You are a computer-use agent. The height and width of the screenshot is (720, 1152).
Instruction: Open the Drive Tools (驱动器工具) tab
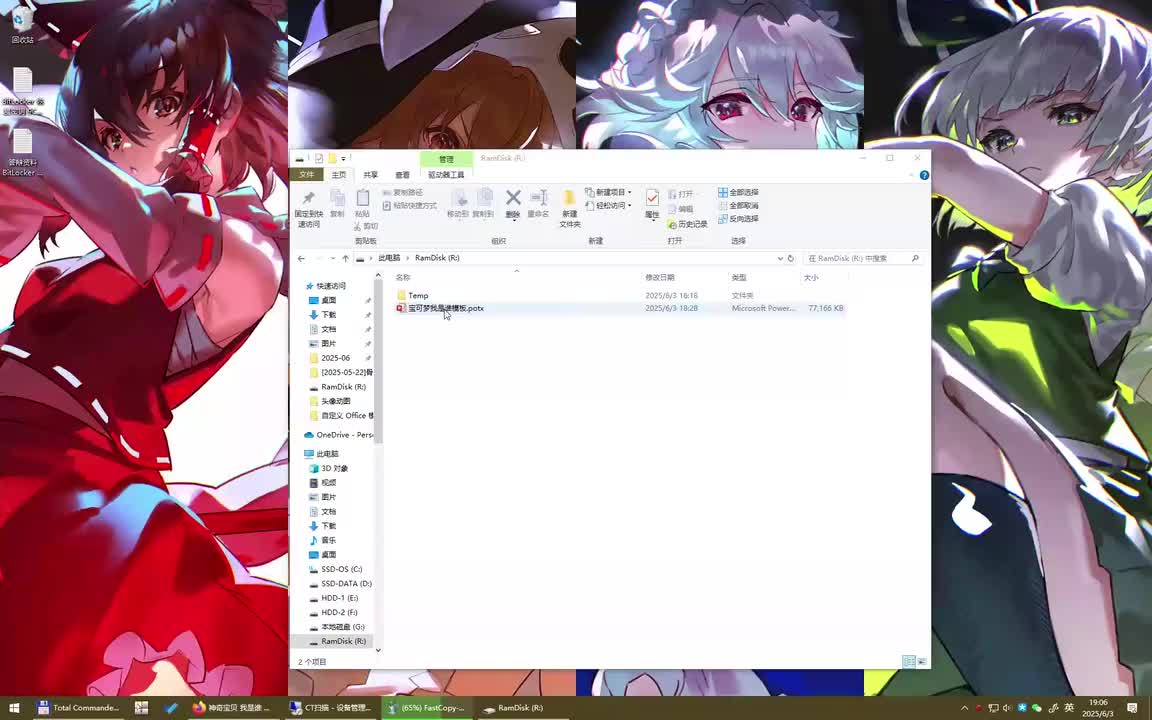446,175
